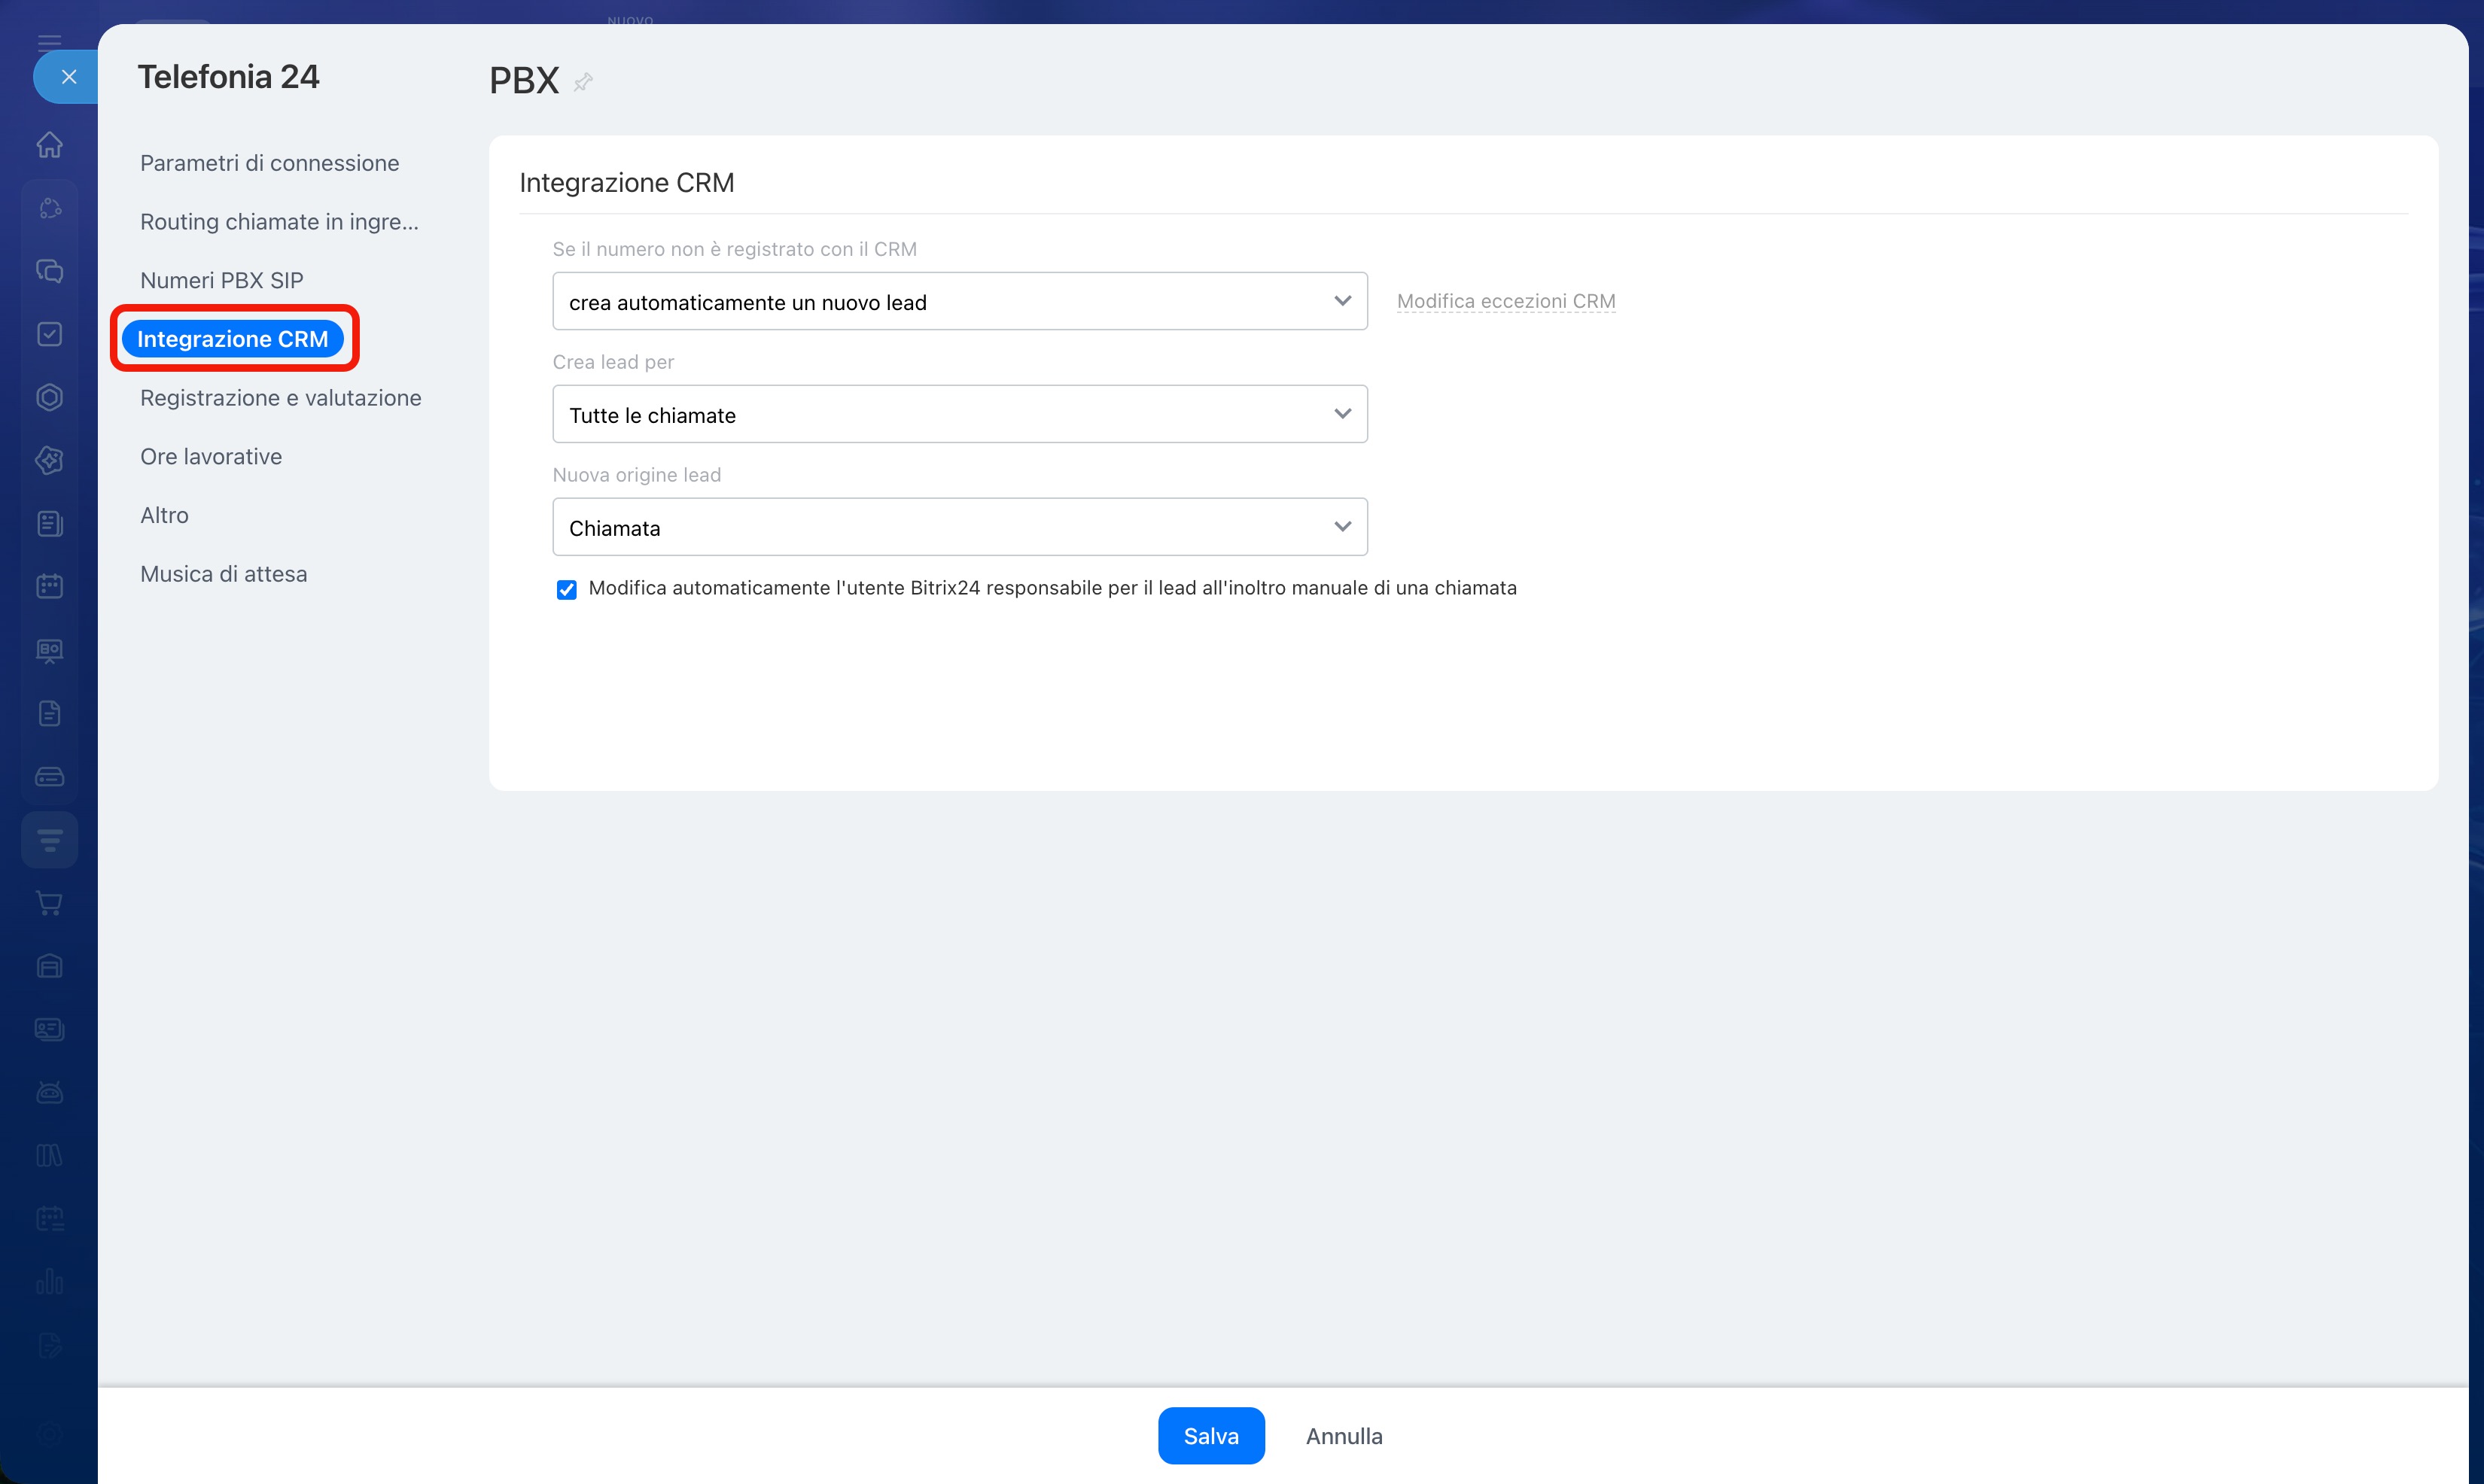Viewport: 2484px width, 1484px height.
Task: Click the Modifica eccezioni CRM link
Action: [x=1506, y=301]
